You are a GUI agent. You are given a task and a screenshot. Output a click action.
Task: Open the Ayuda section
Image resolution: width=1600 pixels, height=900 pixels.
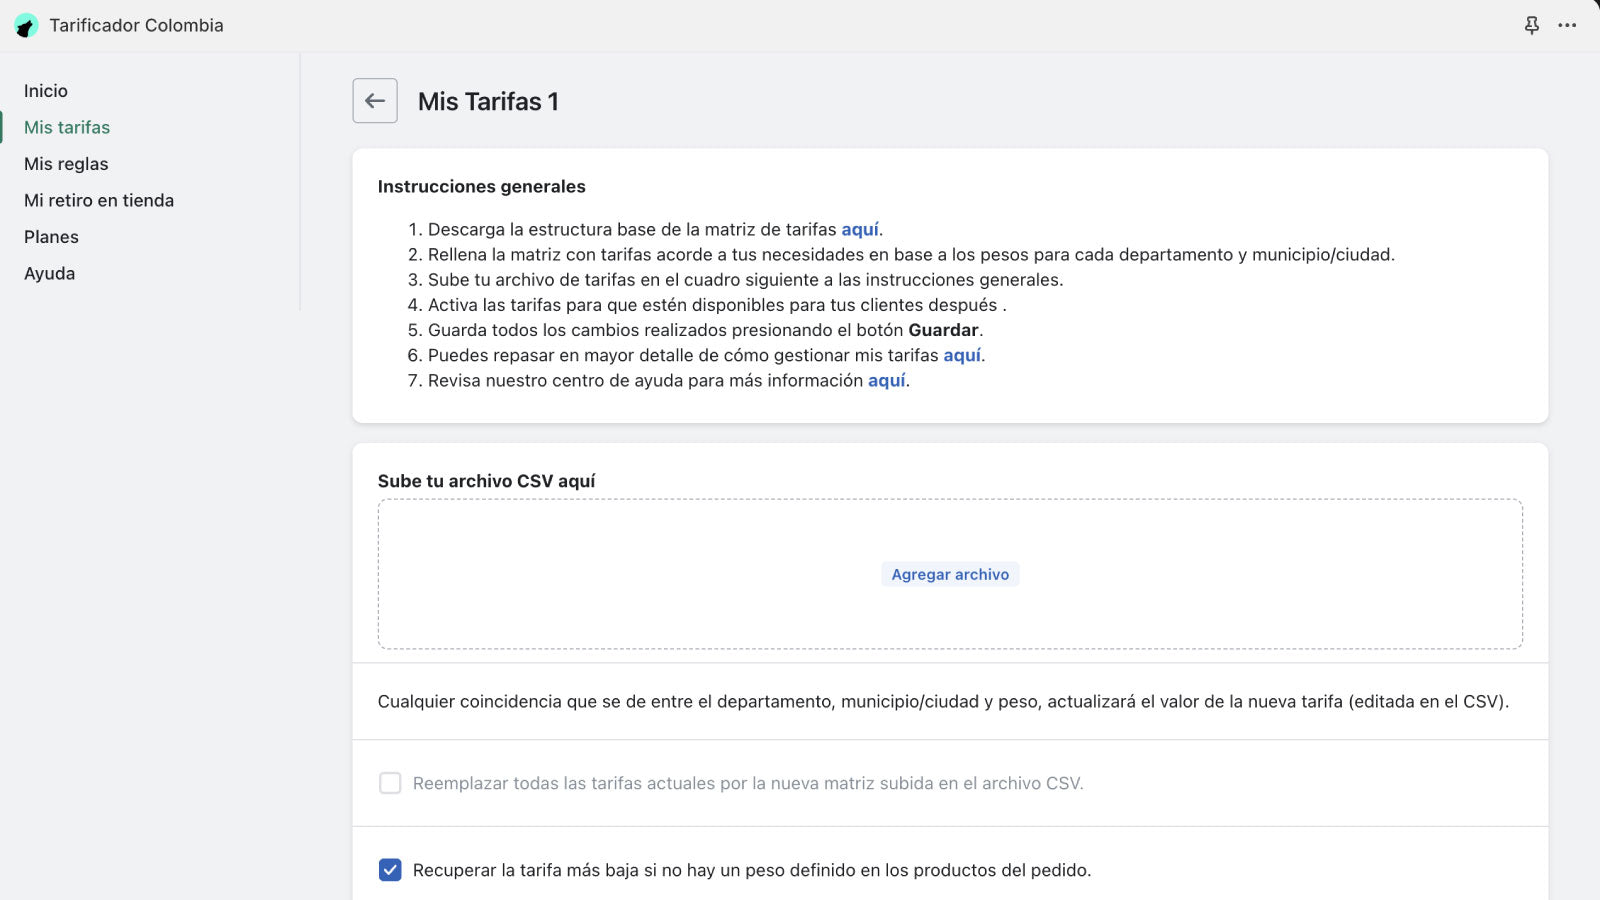tap(49, 273)
